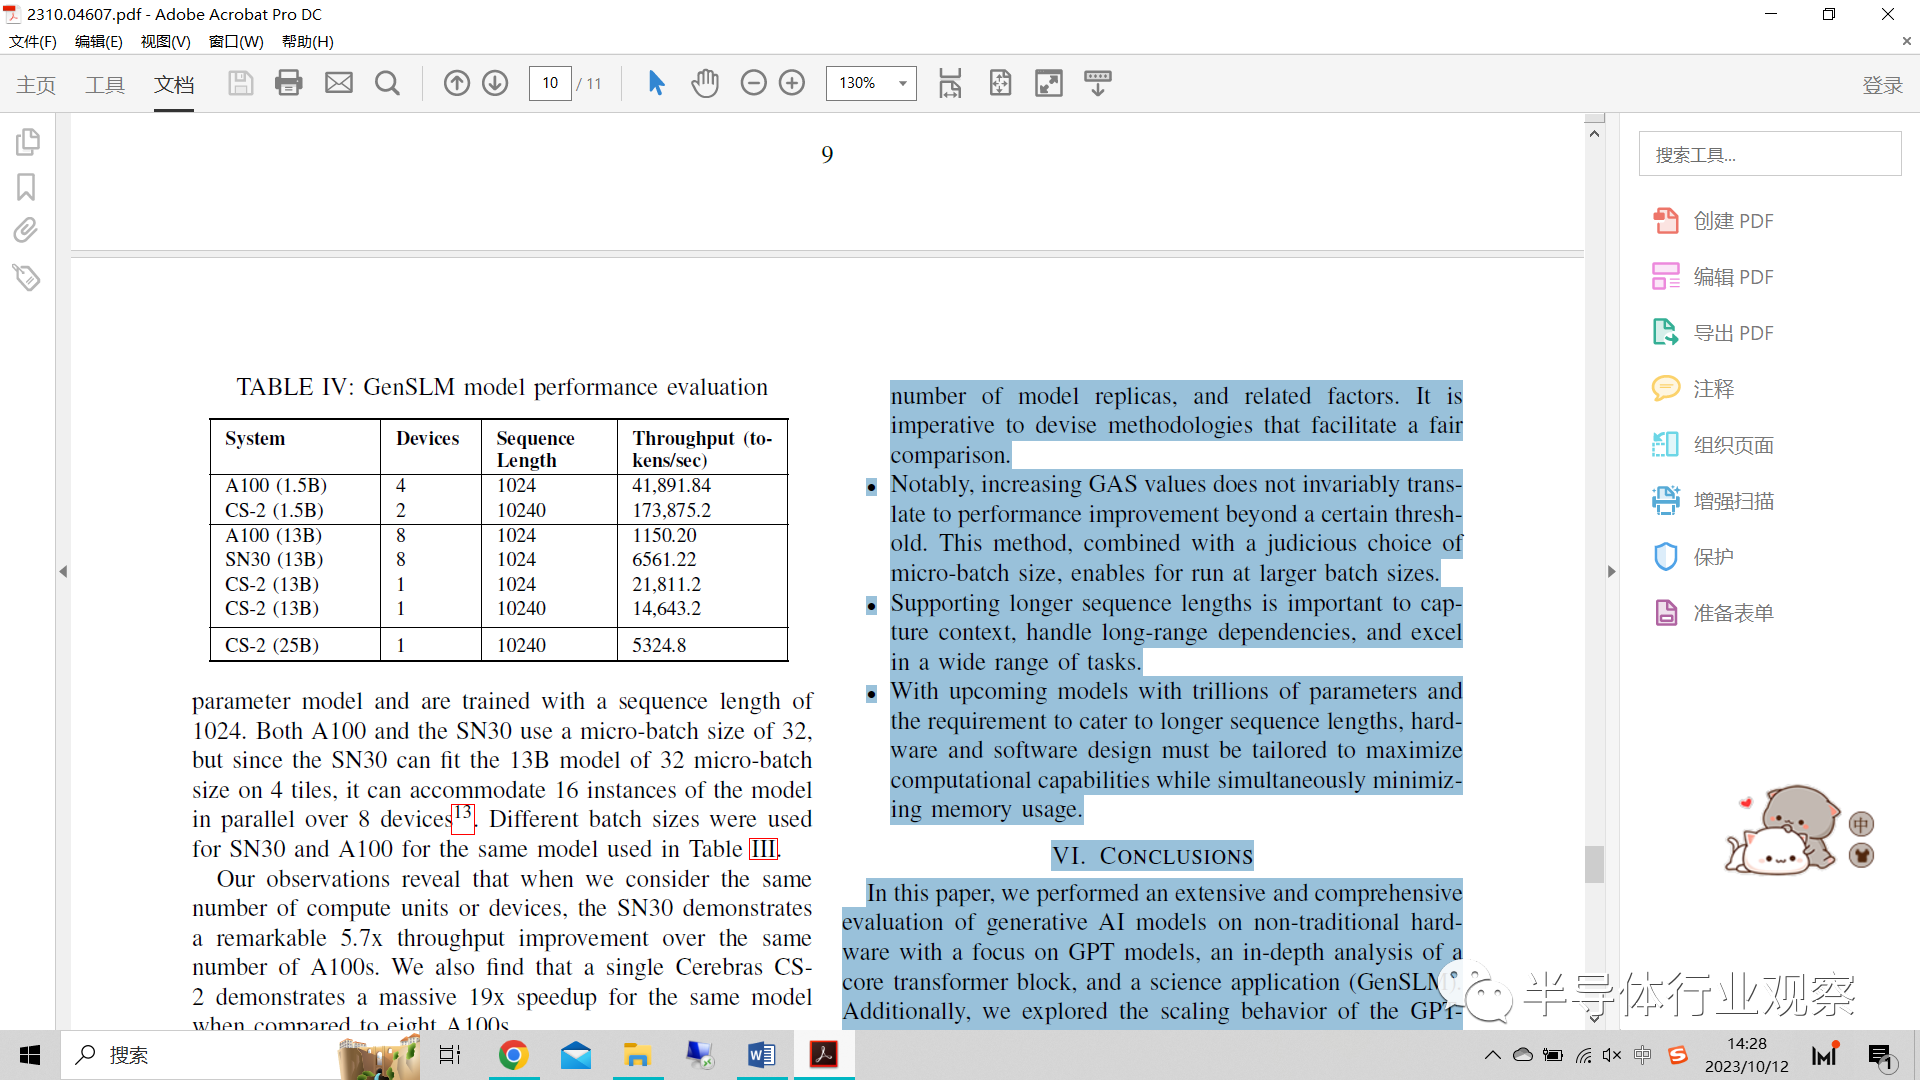Open the tags panel icon

pyautogui.click(x=26, y=277)
